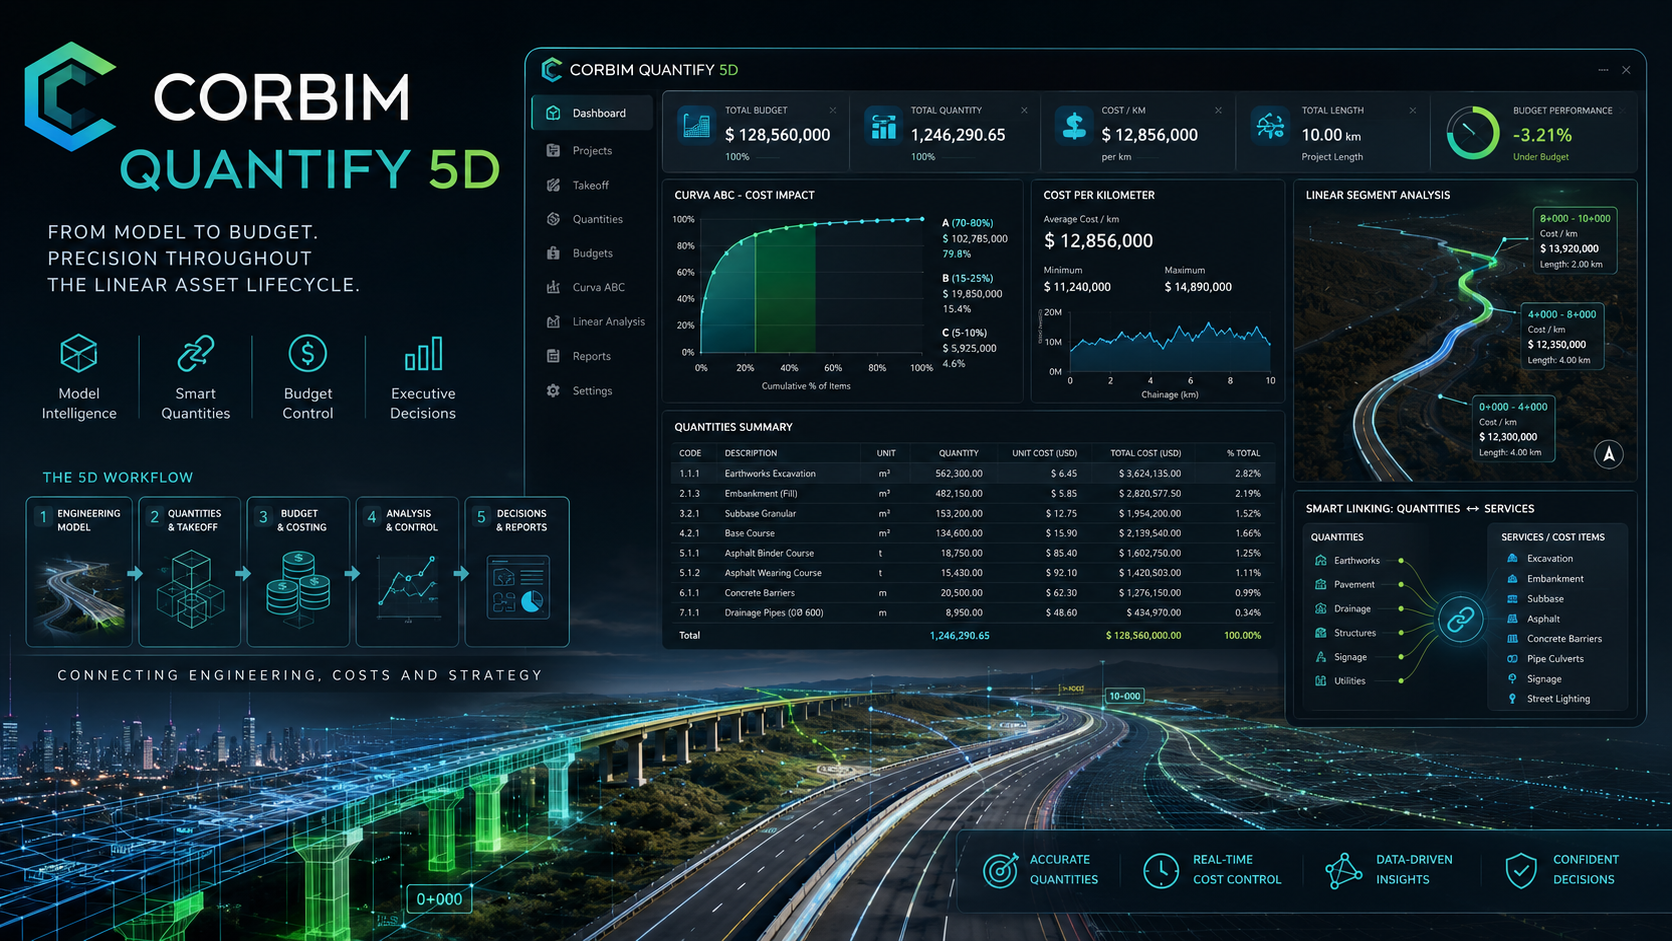Click the TOTAL COST (USD) column header

(x=1145, y=453)
